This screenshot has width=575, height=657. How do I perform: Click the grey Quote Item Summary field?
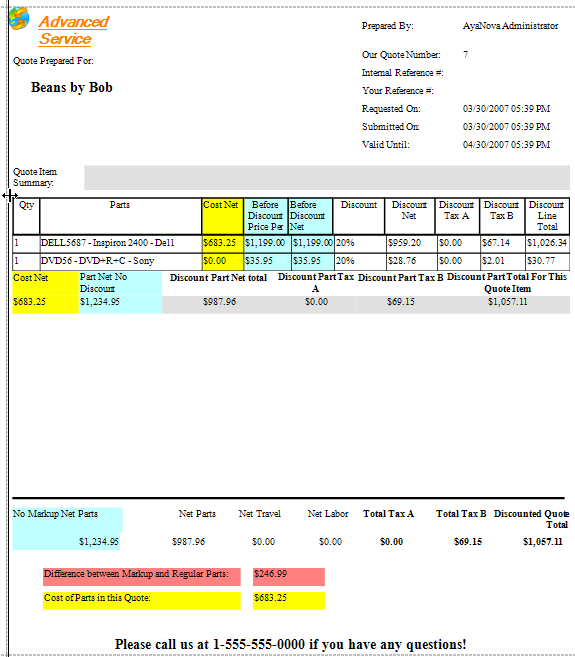(327, 177)
